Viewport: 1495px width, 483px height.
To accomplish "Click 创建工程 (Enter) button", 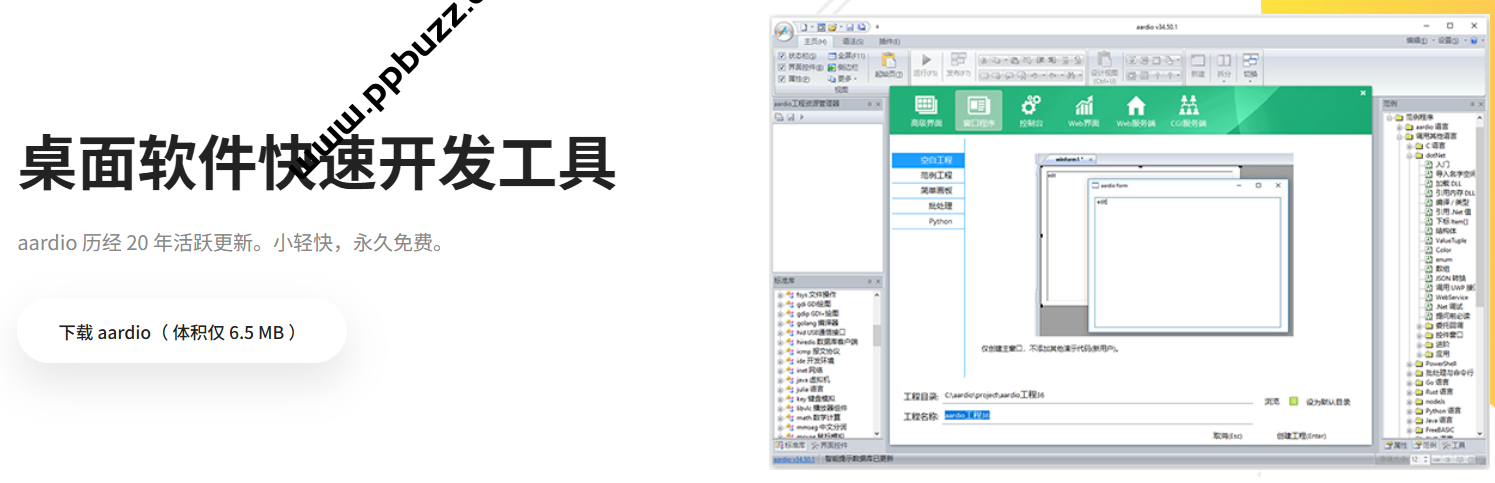I will [1300, 436].
